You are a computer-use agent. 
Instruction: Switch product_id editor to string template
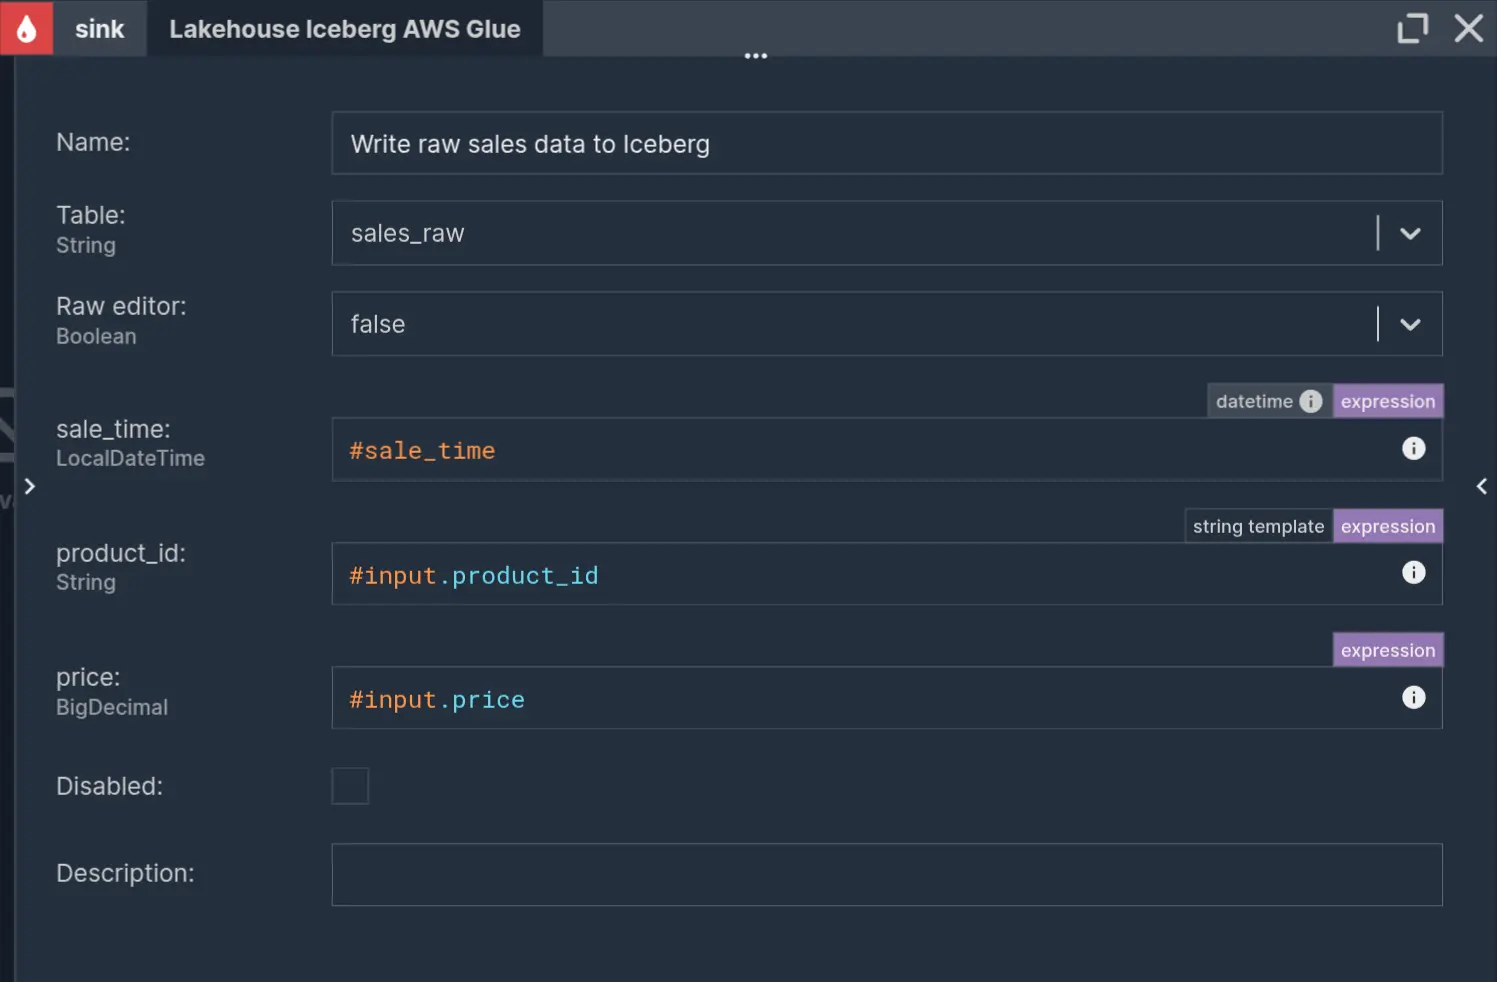click(x=1258, y=526)
